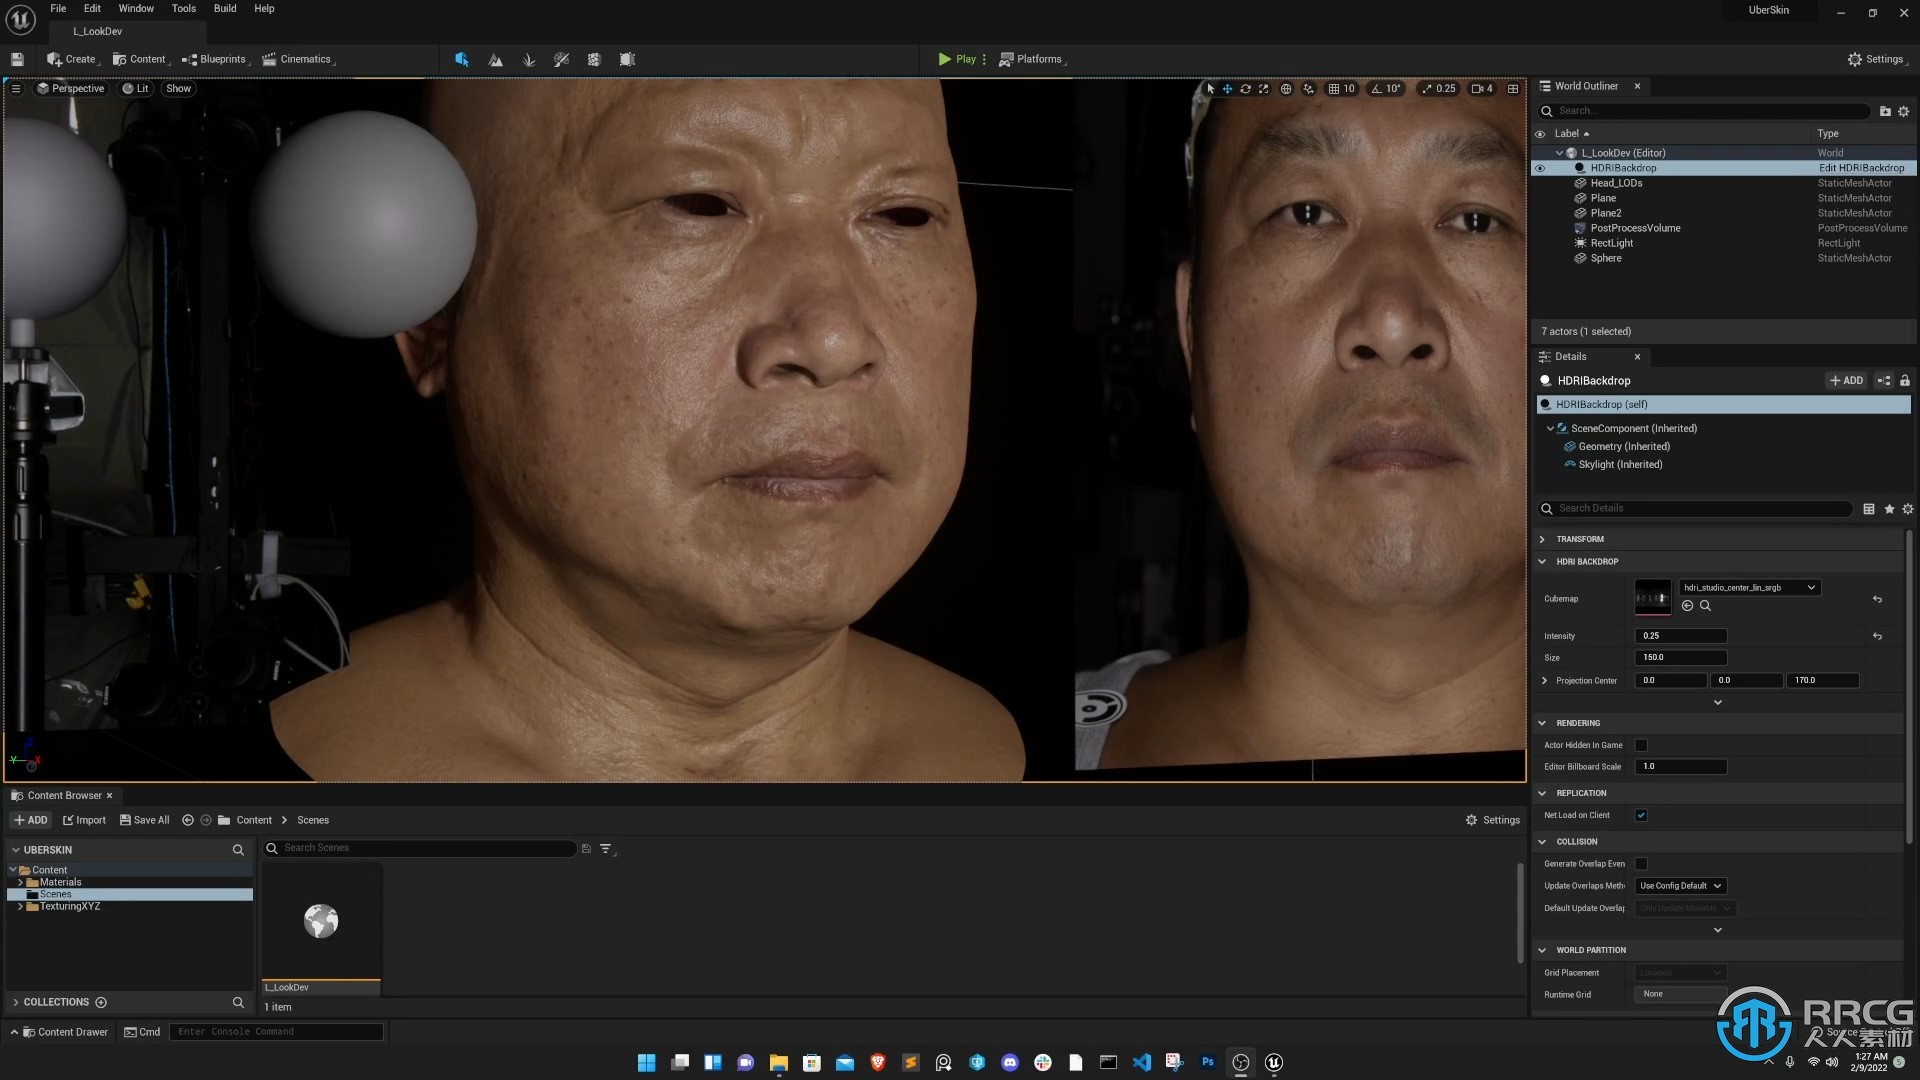Image resolution: width=1920 pixels, height=1080 pixels.
Task: Open the Window menu
Action: pos(136,8)
